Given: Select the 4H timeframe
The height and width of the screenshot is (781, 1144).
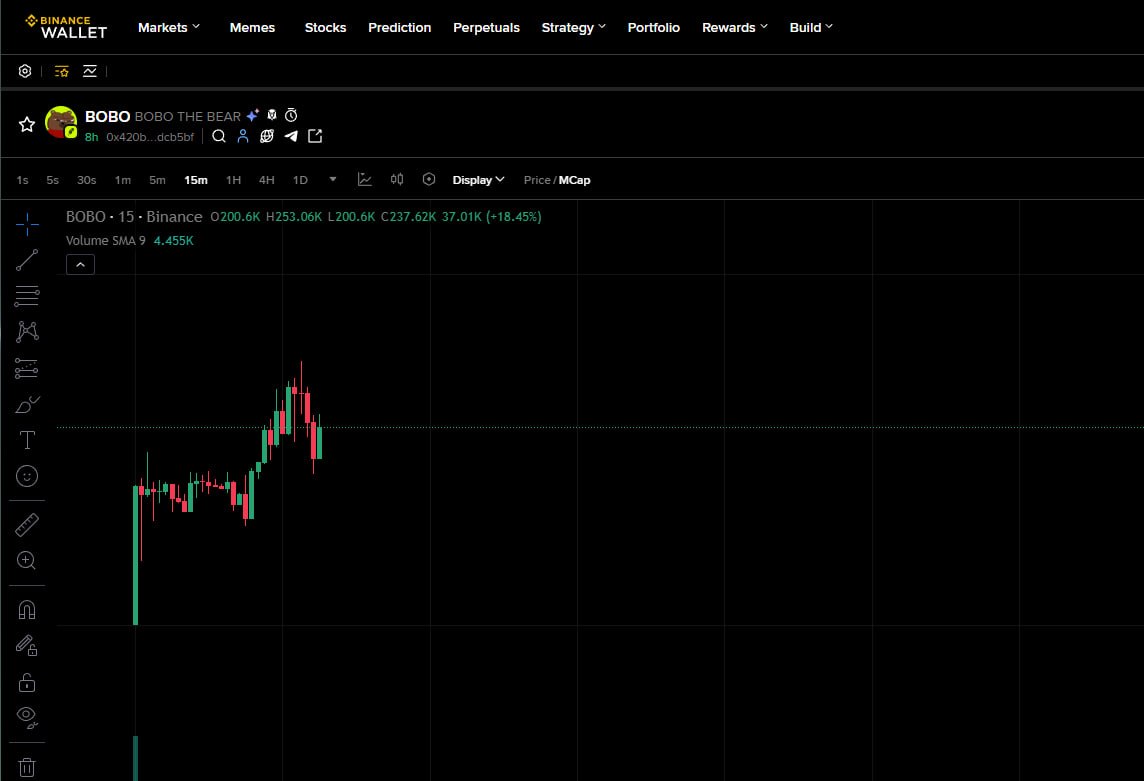Looking at the screenshot, I should coord(267,180).
